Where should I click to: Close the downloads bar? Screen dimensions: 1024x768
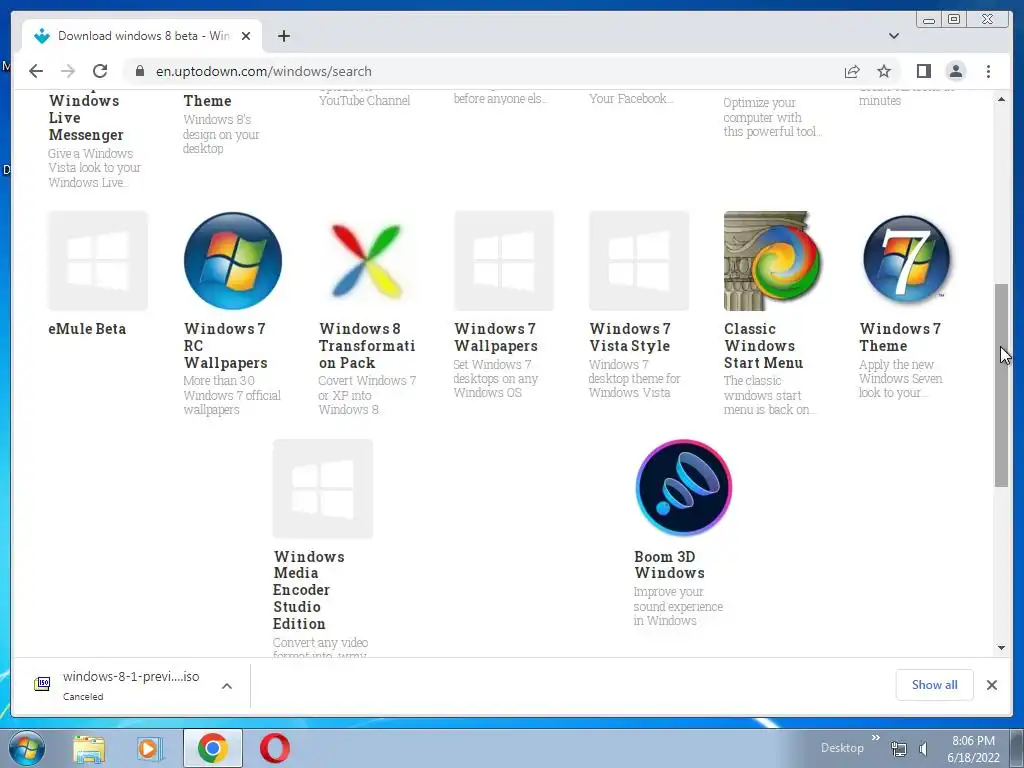pos(991,684)
